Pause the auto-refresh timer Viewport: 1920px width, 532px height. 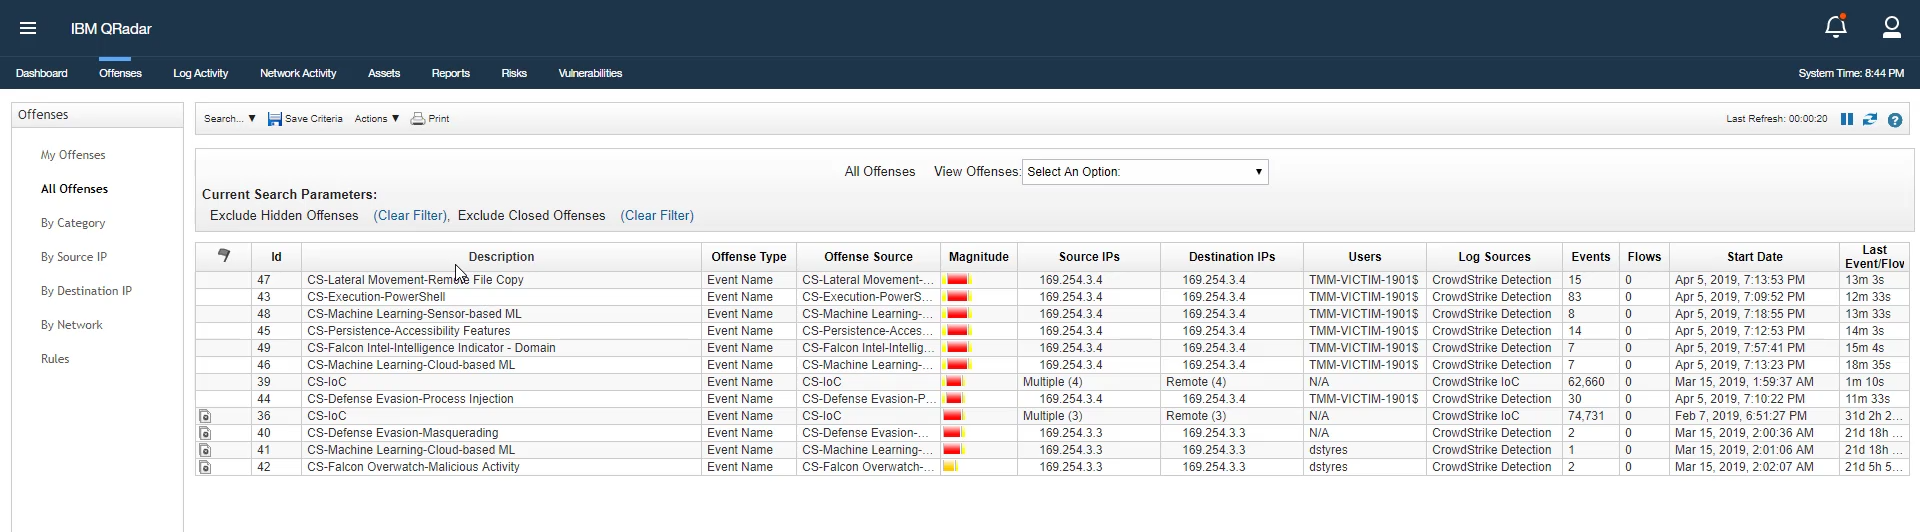[1847, 119]
